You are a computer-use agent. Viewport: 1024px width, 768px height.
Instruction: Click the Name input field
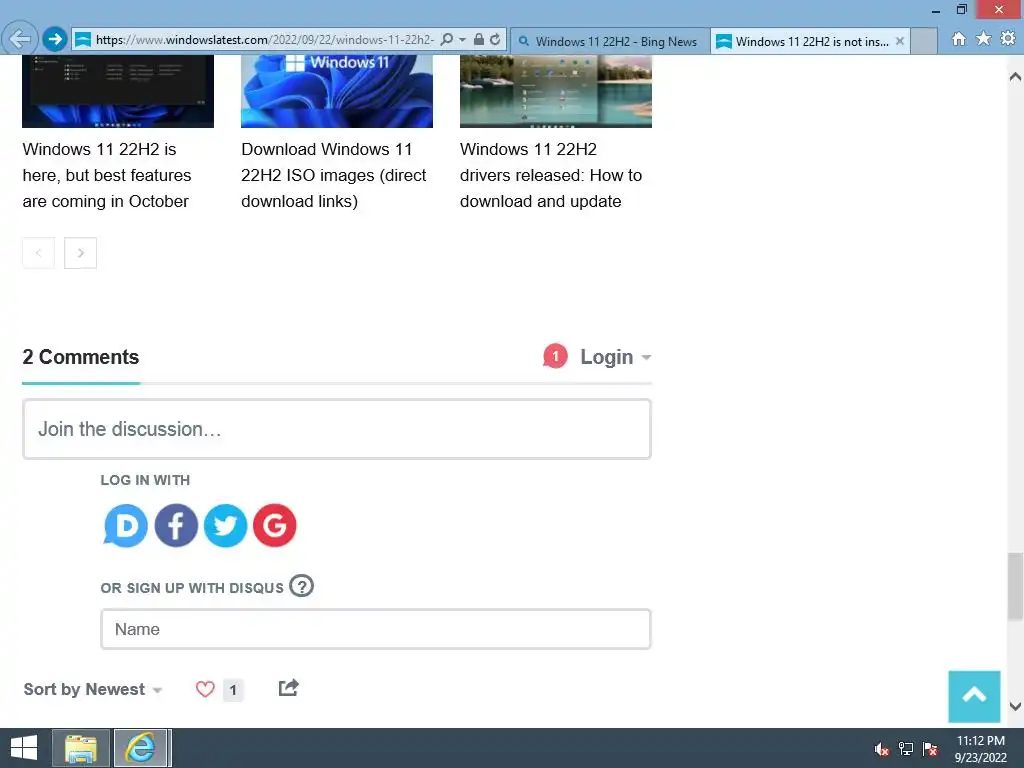(376, 629)
